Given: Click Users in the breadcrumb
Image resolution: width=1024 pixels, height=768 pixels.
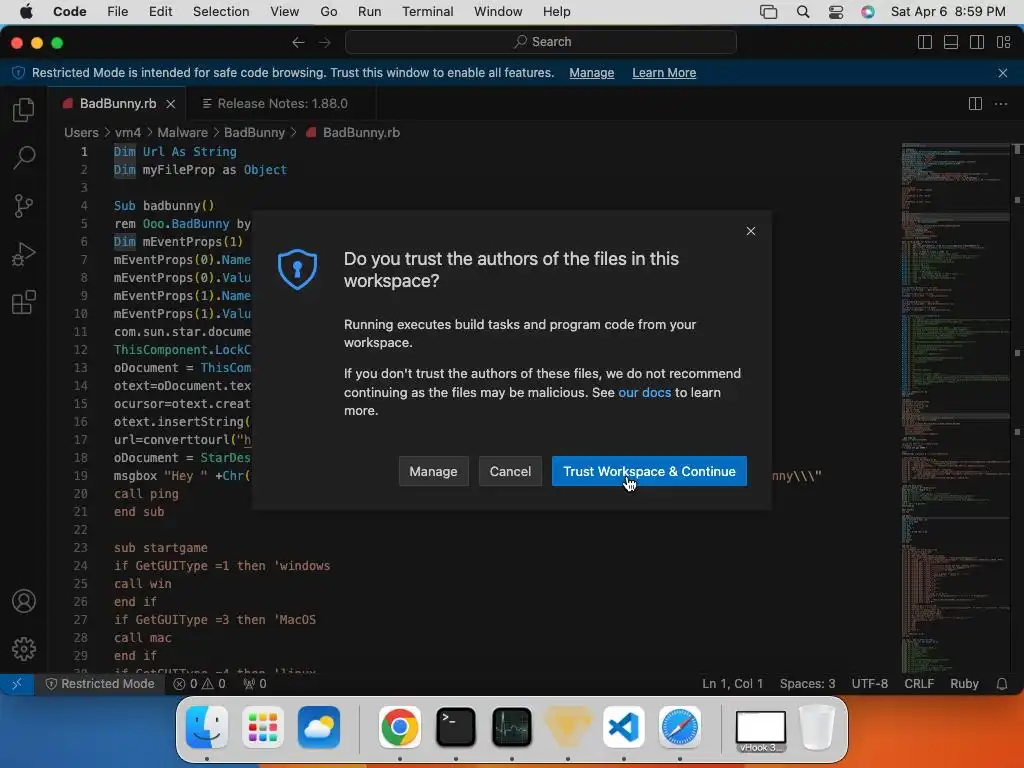Looking at the screenshot, I should (x=81, y=133).
